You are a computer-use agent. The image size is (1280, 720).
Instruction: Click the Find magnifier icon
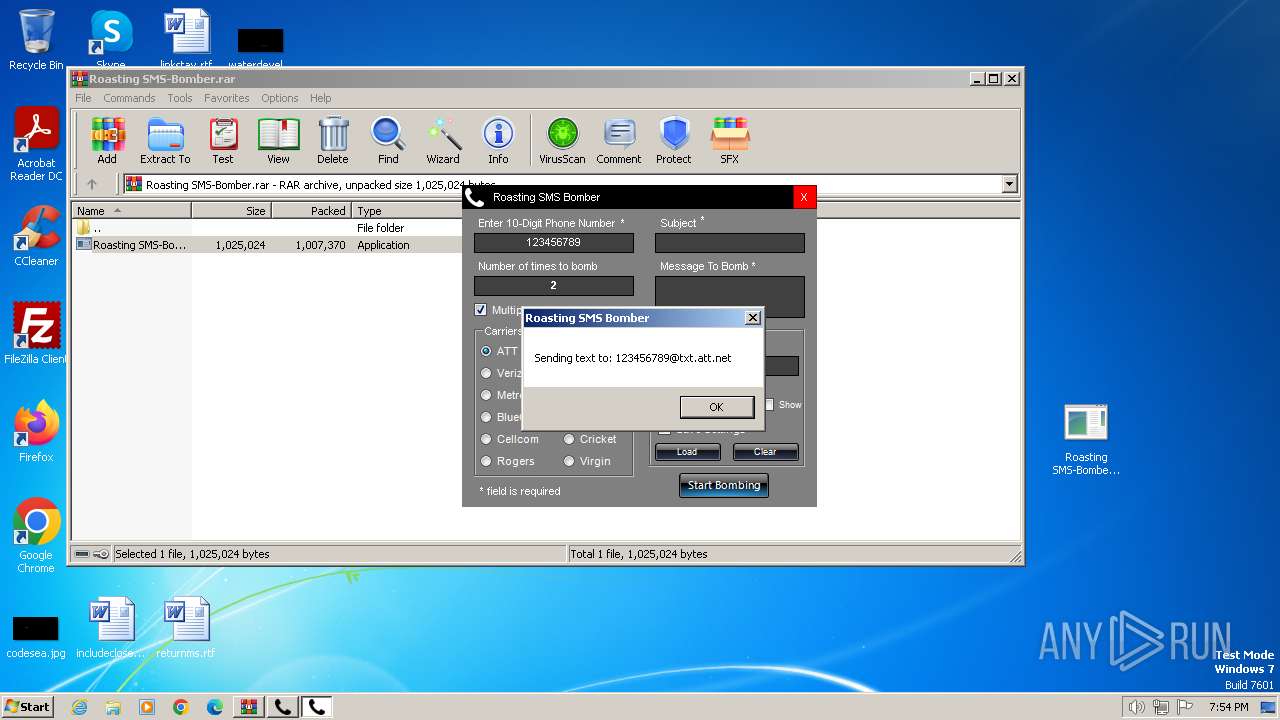click(388, 140)
